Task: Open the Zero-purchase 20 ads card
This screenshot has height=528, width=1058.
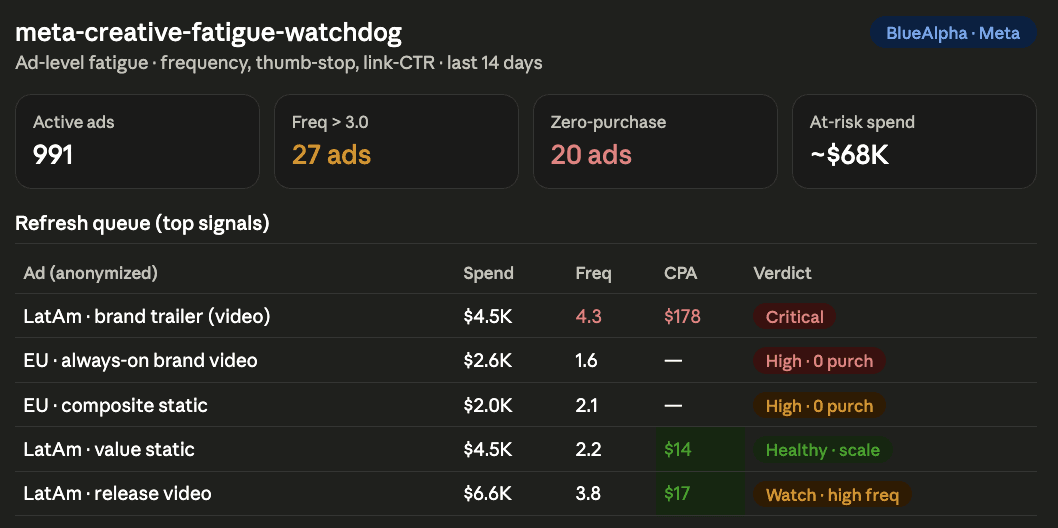Action: [x=655, y=142]
